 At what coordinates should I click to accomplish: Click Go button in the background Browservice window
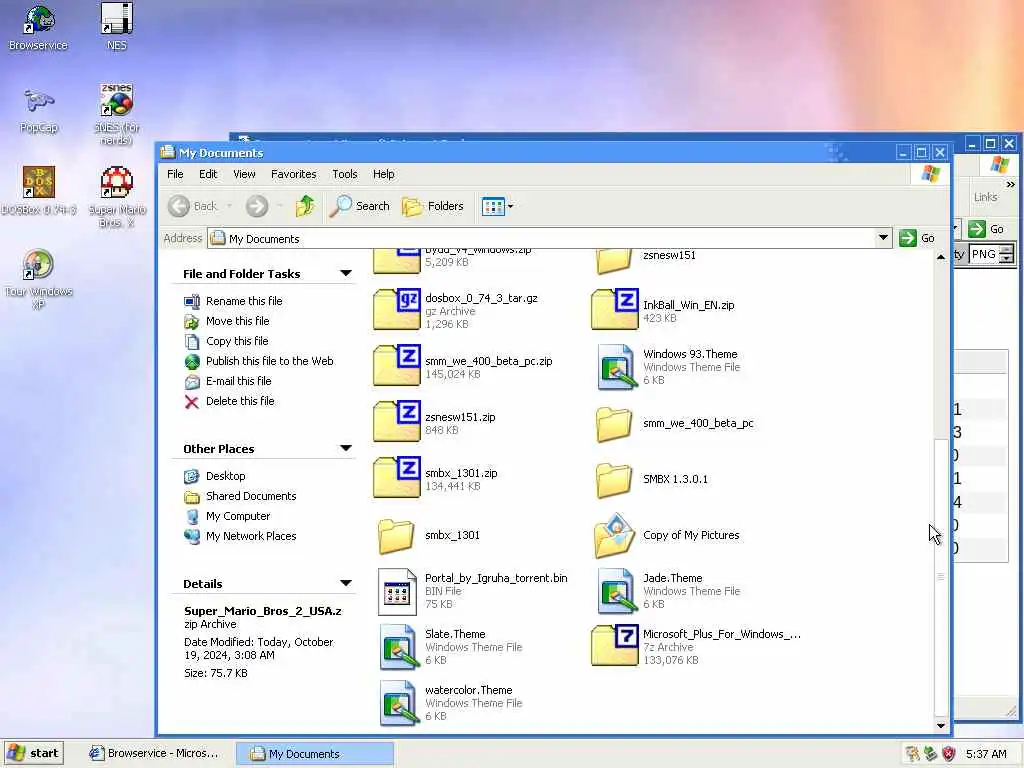click(987, 229)
